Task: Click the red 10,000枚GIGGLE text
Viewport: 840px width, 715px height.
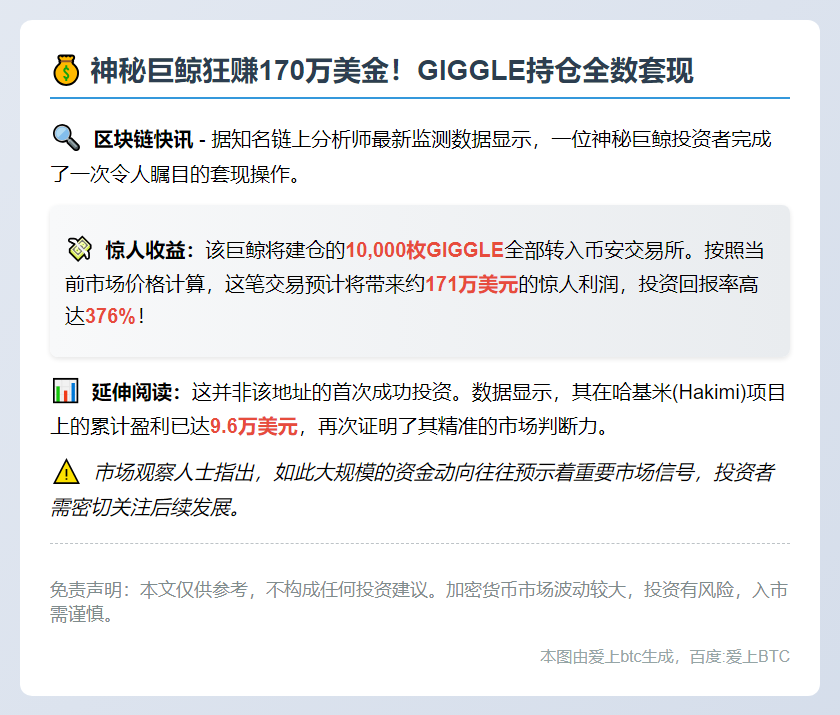Action: pos(425,250)
